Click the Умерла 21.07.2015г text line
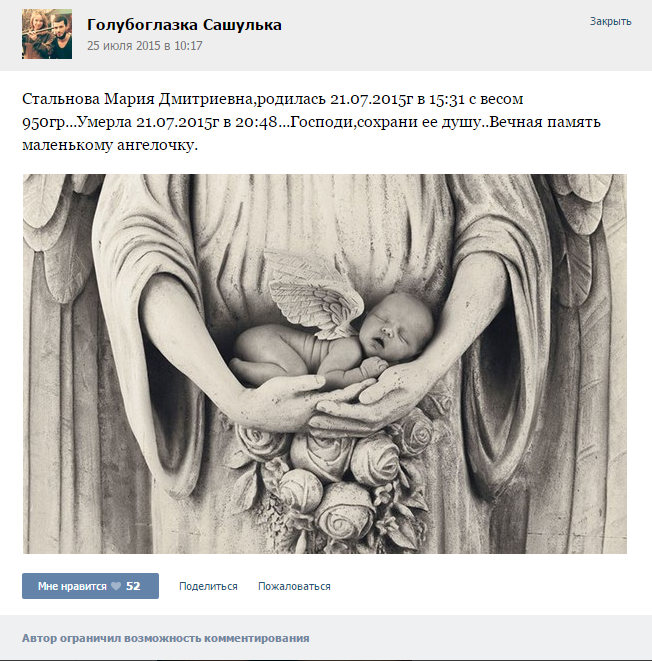Viewport: 652px width, 661px height. click(x=311, y=122)
